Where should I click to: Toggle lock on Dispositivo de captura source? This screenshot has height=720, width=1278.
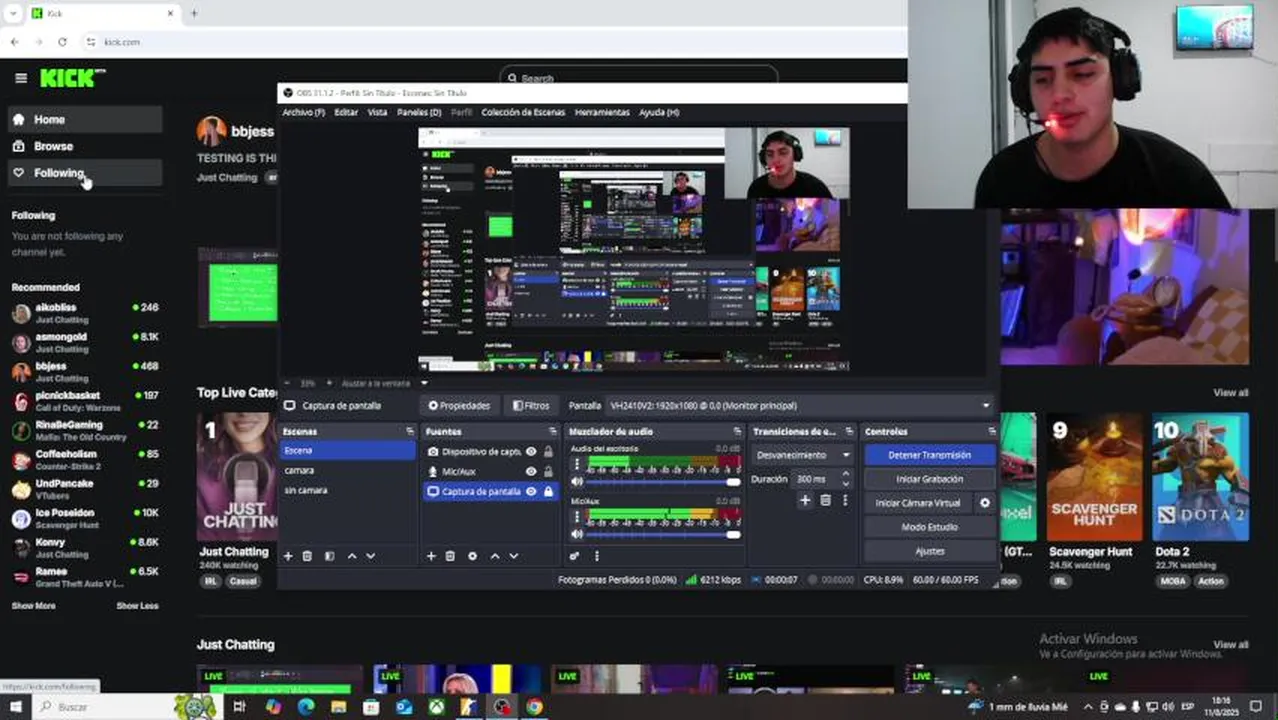click(548, 452)
